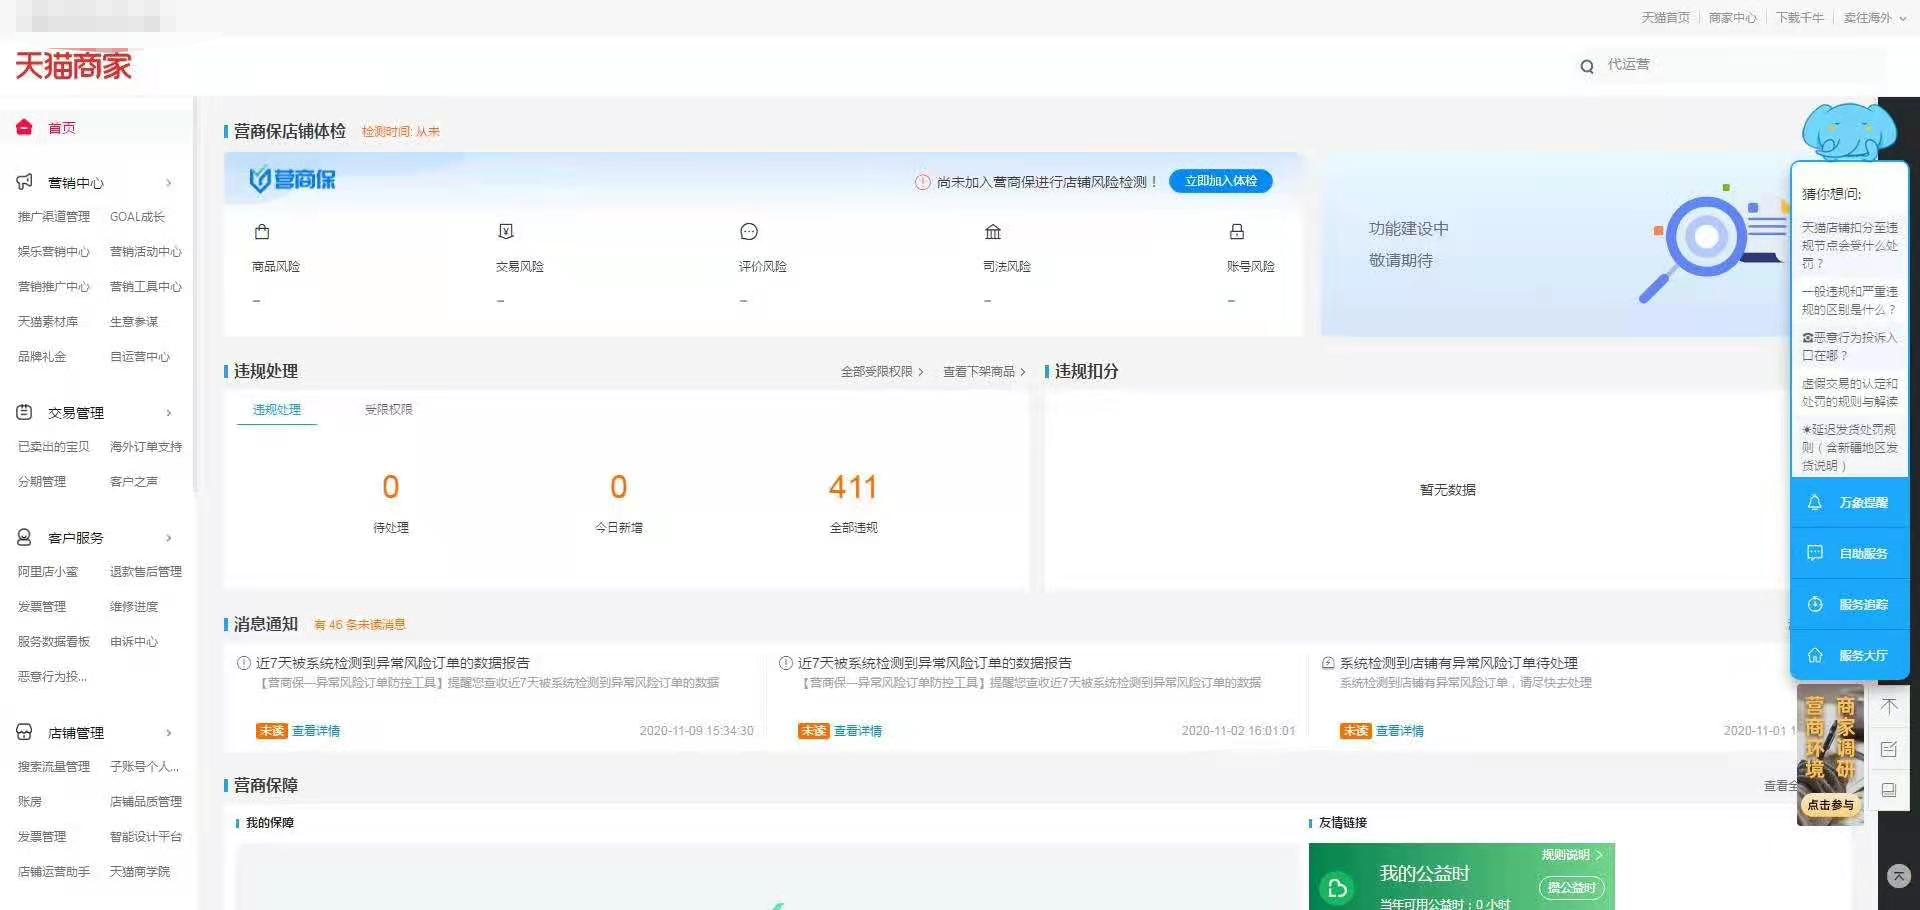Click suggested question 一般违规和严重违规的区别是什么

[x=1850, y=300]
